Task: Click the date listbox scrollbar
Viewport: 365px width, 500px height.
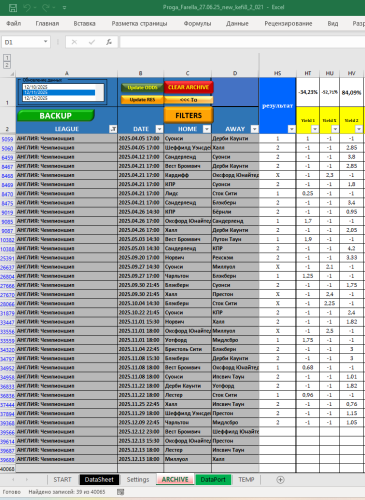Action: [99, 92]
